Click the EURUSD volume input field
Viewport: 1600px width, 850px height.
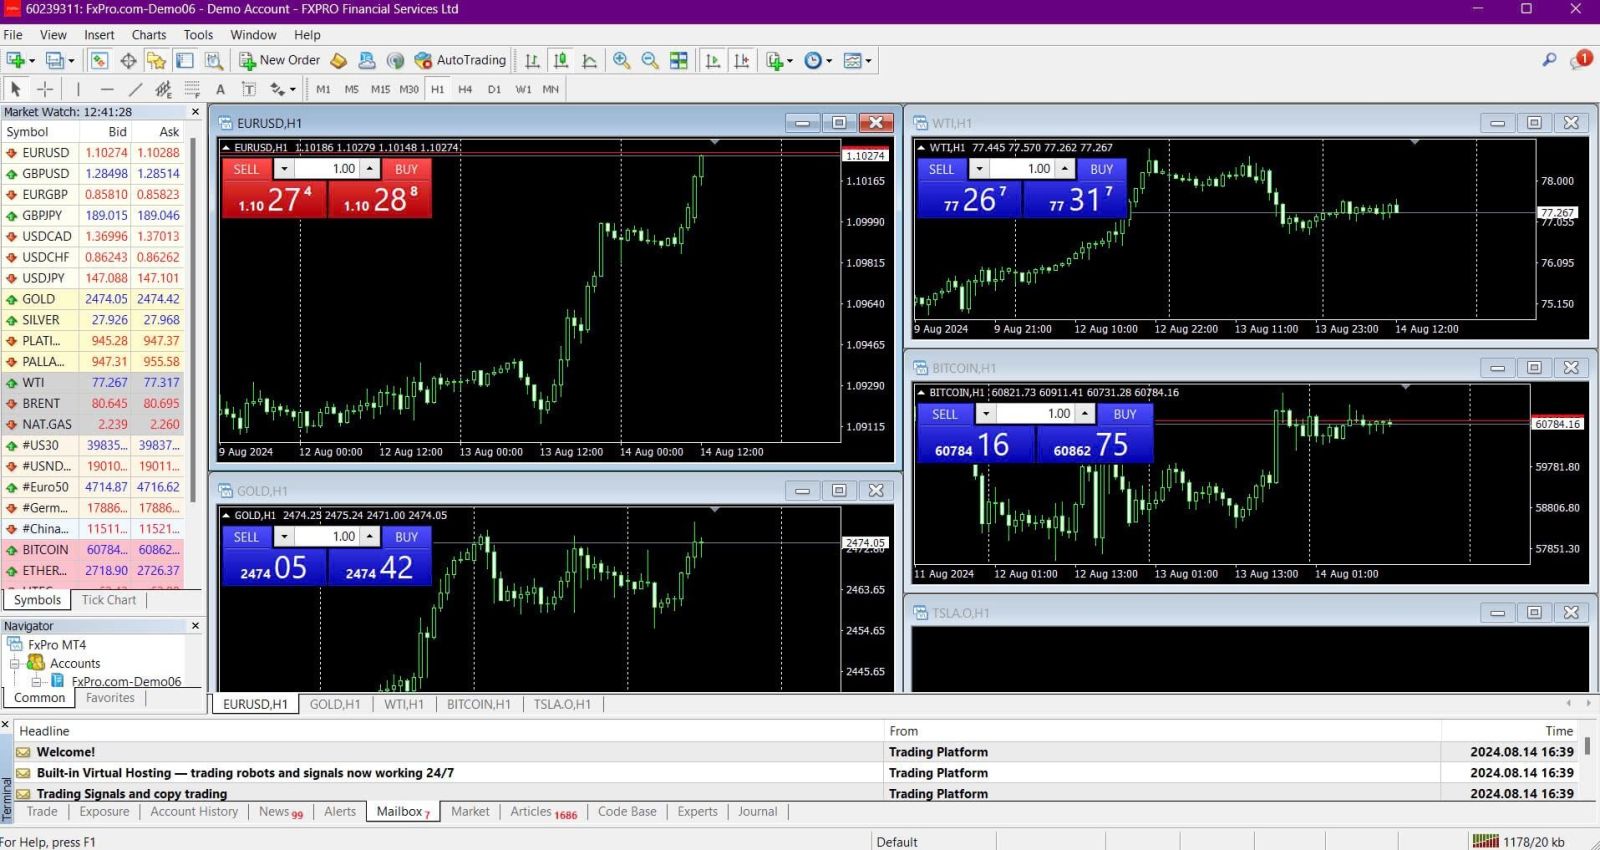tap(328, 169)
